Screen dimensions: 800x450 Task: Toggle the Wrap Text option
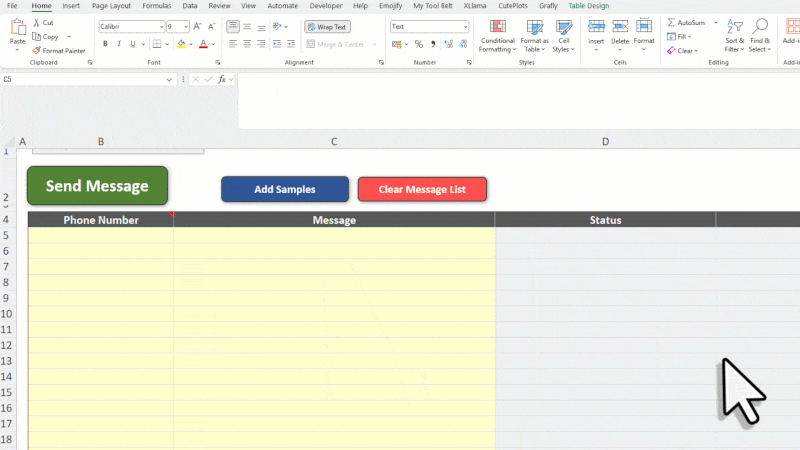click(x=326, y=27)
